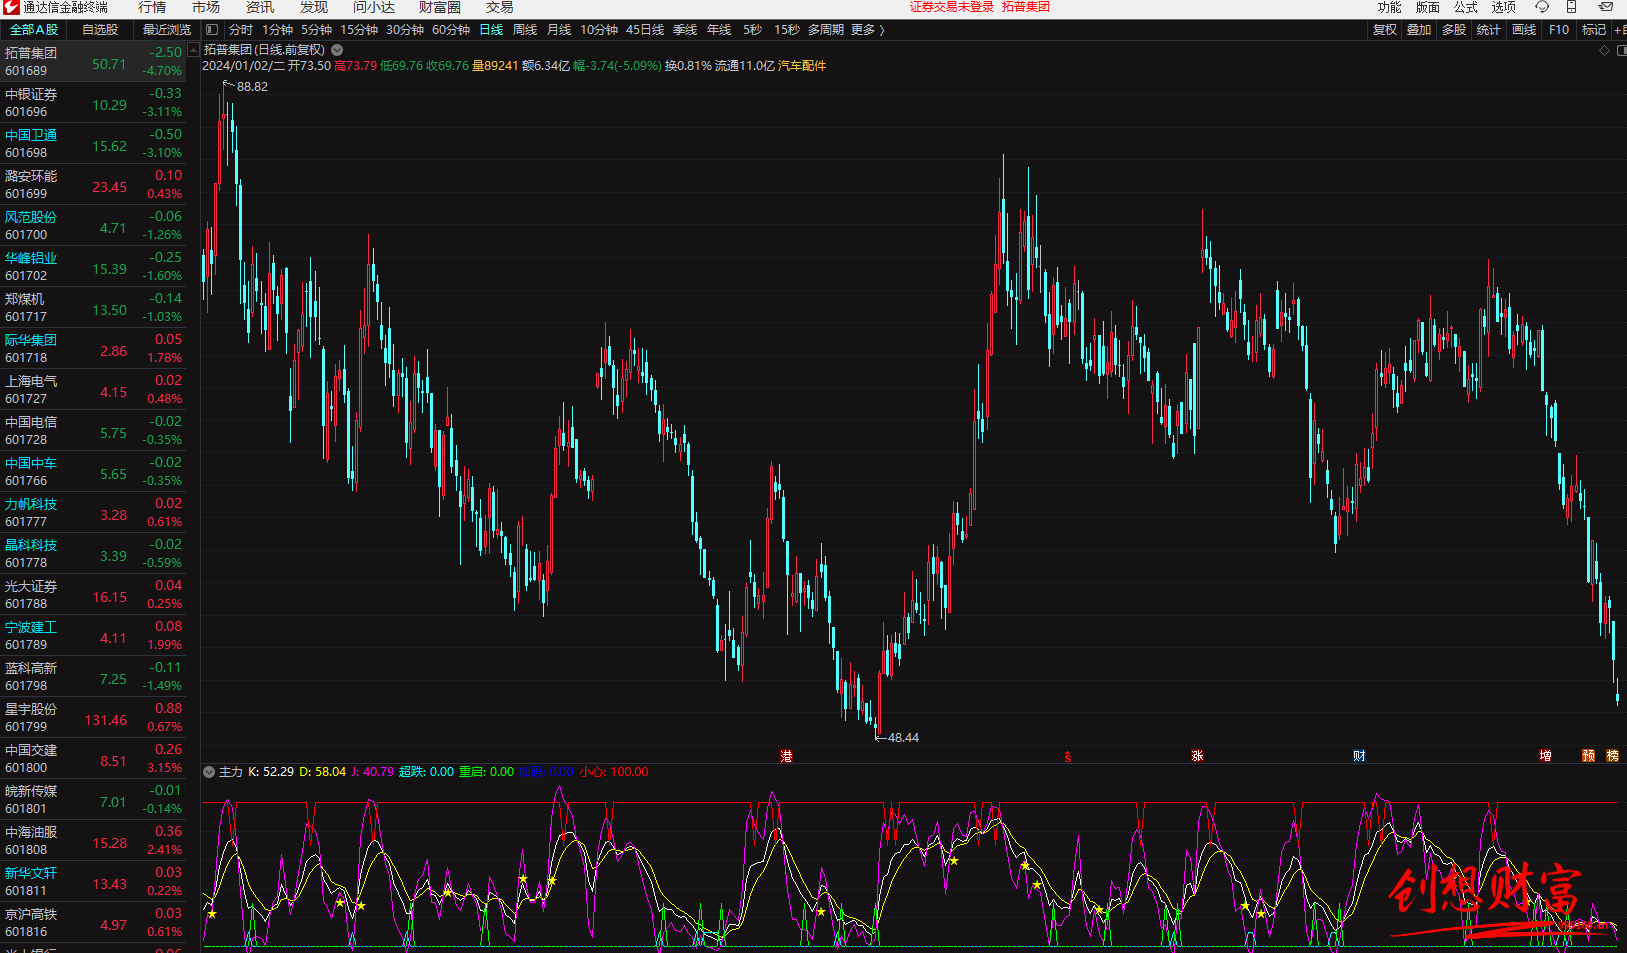Expand 拓普集团 chart title dropdown arrow
Image resolution: width=1627 pixels, height=953 pixels.
[337, 50]
